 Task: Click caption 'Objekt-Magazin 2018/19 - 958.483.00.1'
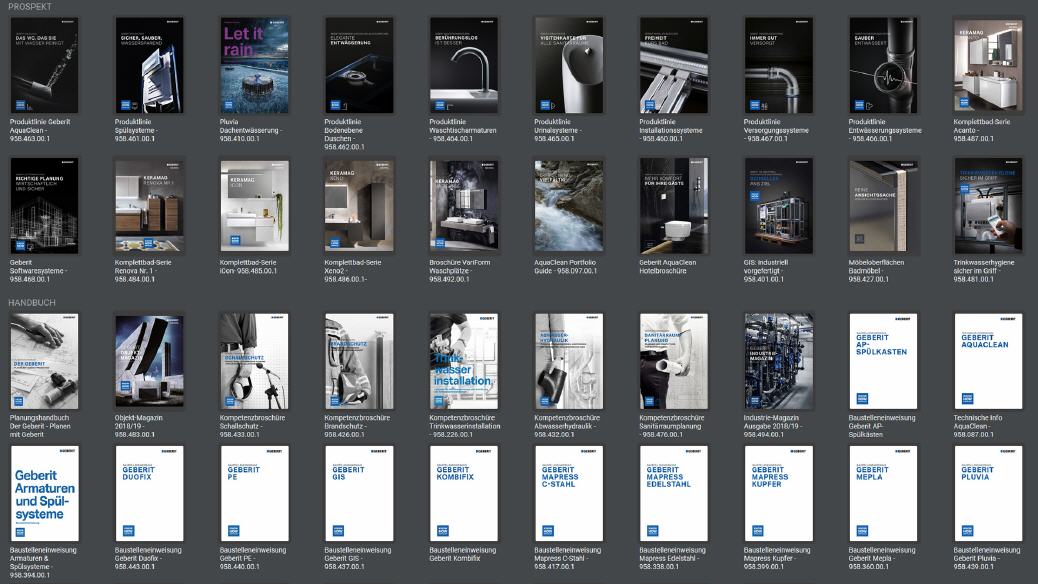tap(139, 426)
